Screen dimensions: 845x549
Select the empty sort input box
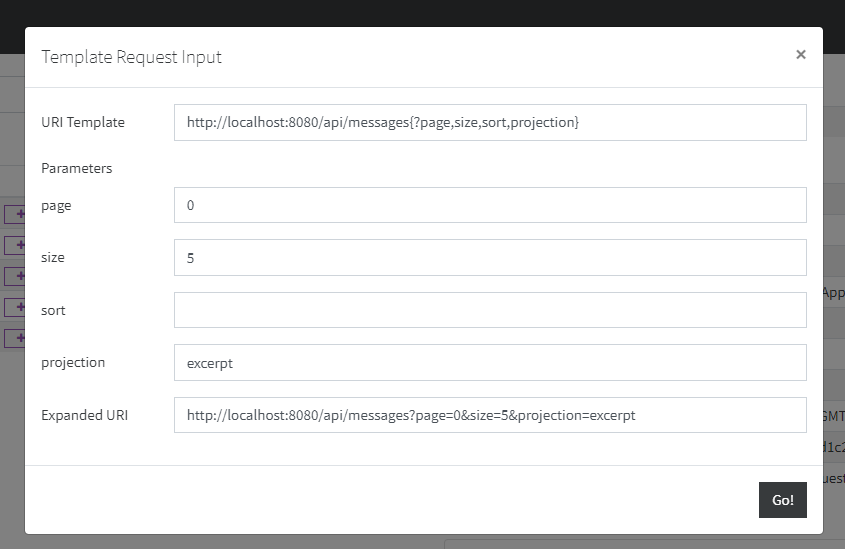coord(490,310)
